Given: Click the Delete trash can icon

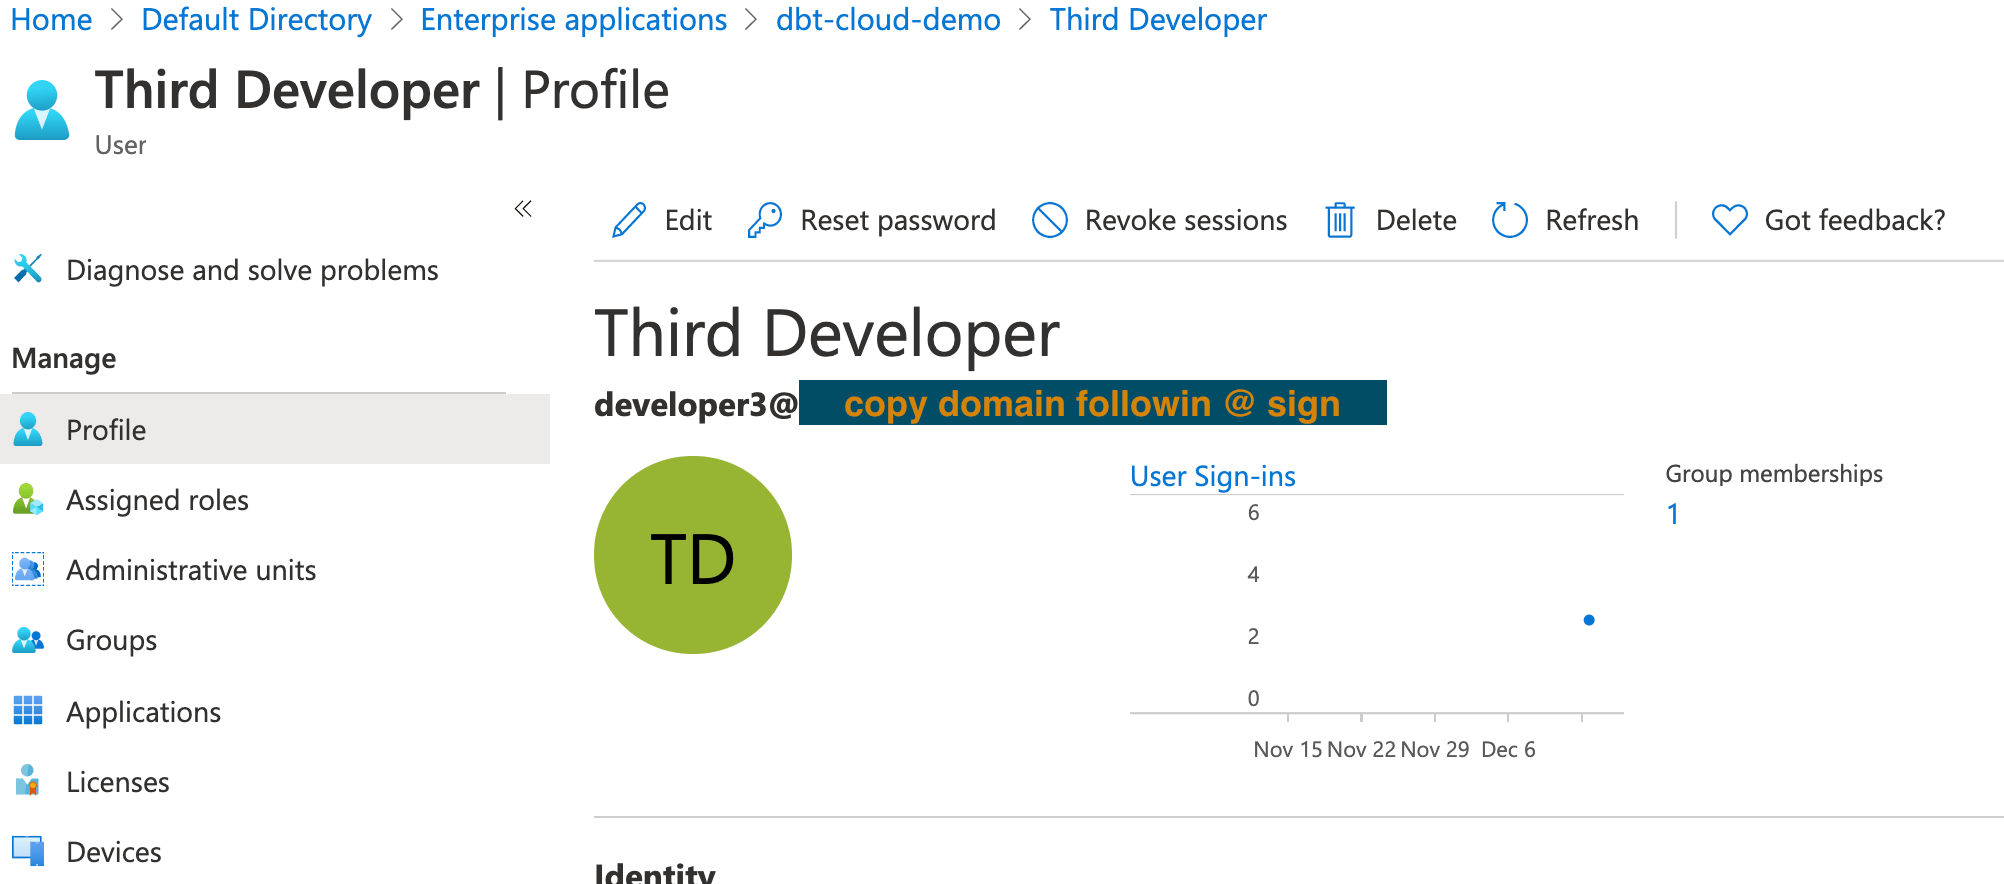Looking at the screenshot, I should click(x=1339, y=220).
